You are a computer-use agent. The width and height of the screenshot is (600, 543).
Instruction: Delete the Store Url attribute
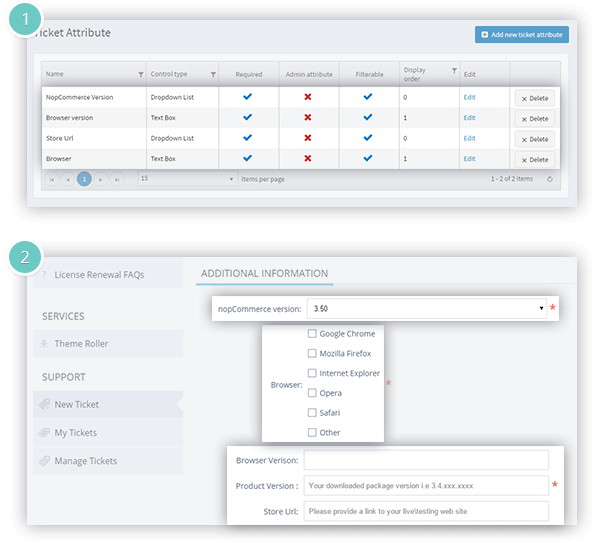click(x=535, y=139)
